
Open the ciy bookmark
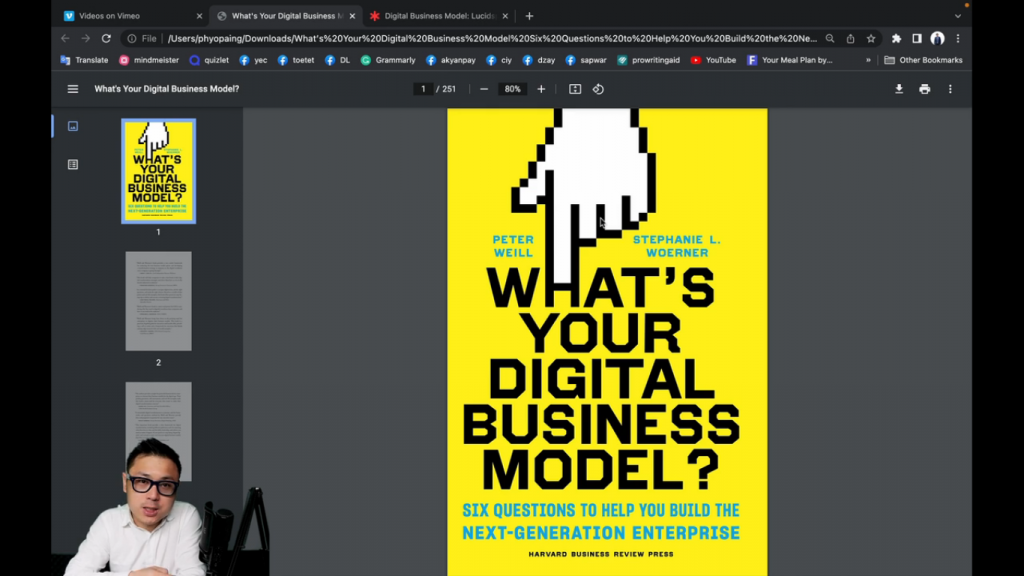(499, 60)
